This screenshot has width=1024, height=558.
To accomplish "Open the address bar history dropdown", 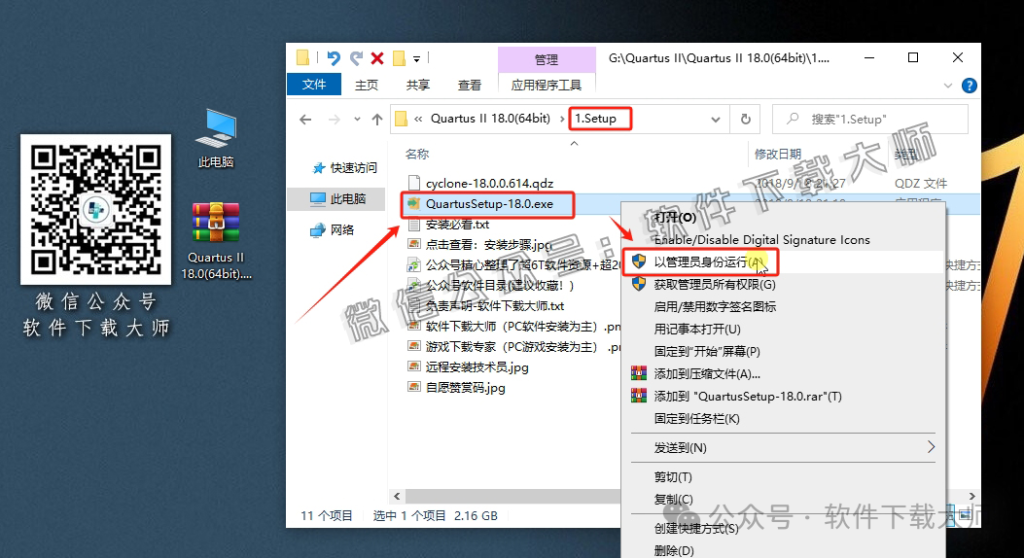I will tap(716, 119).
